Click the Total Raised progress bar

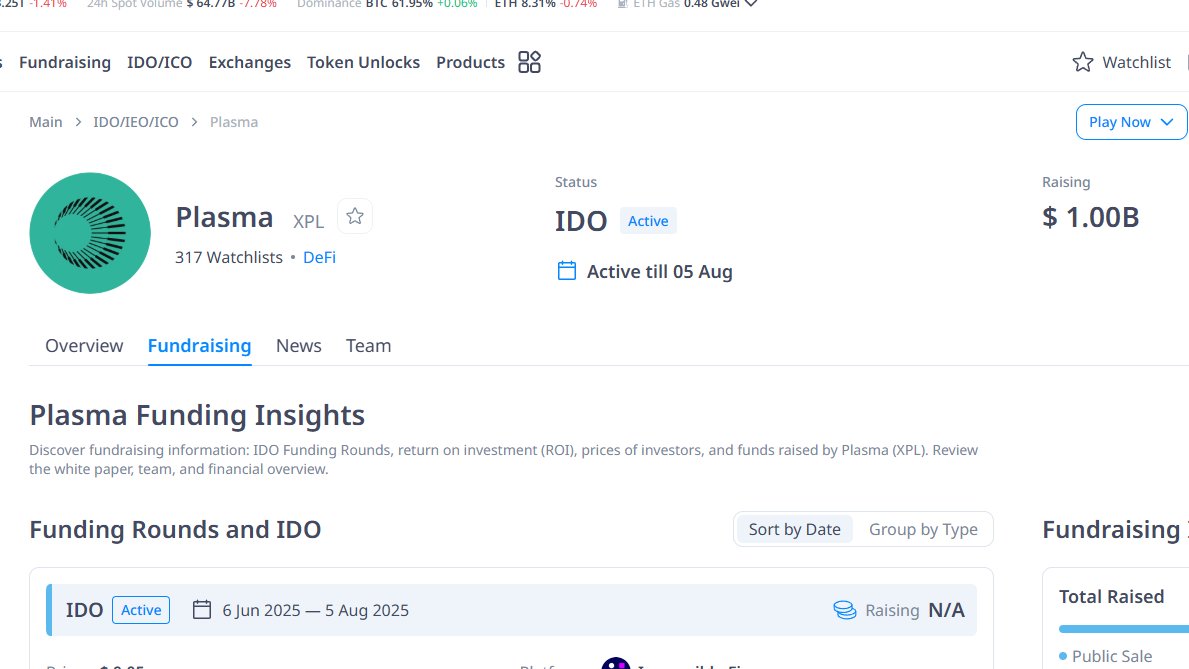(1124, 629)
